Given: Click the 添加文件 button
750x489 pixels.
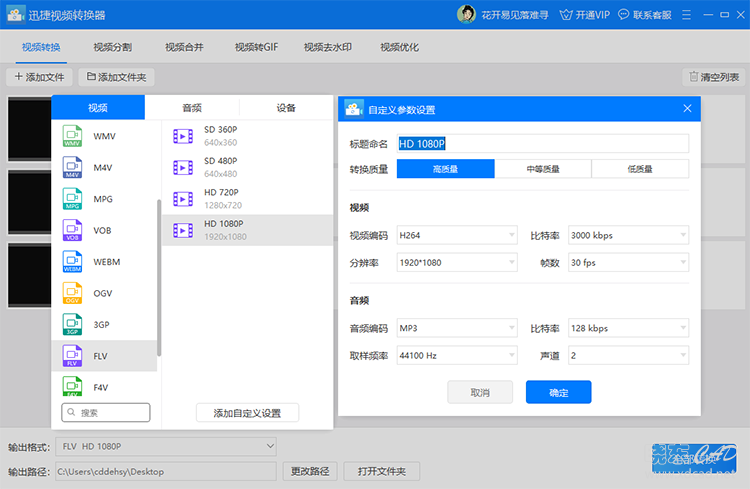Looking at the screenshot, I should (x=39, y=77).
